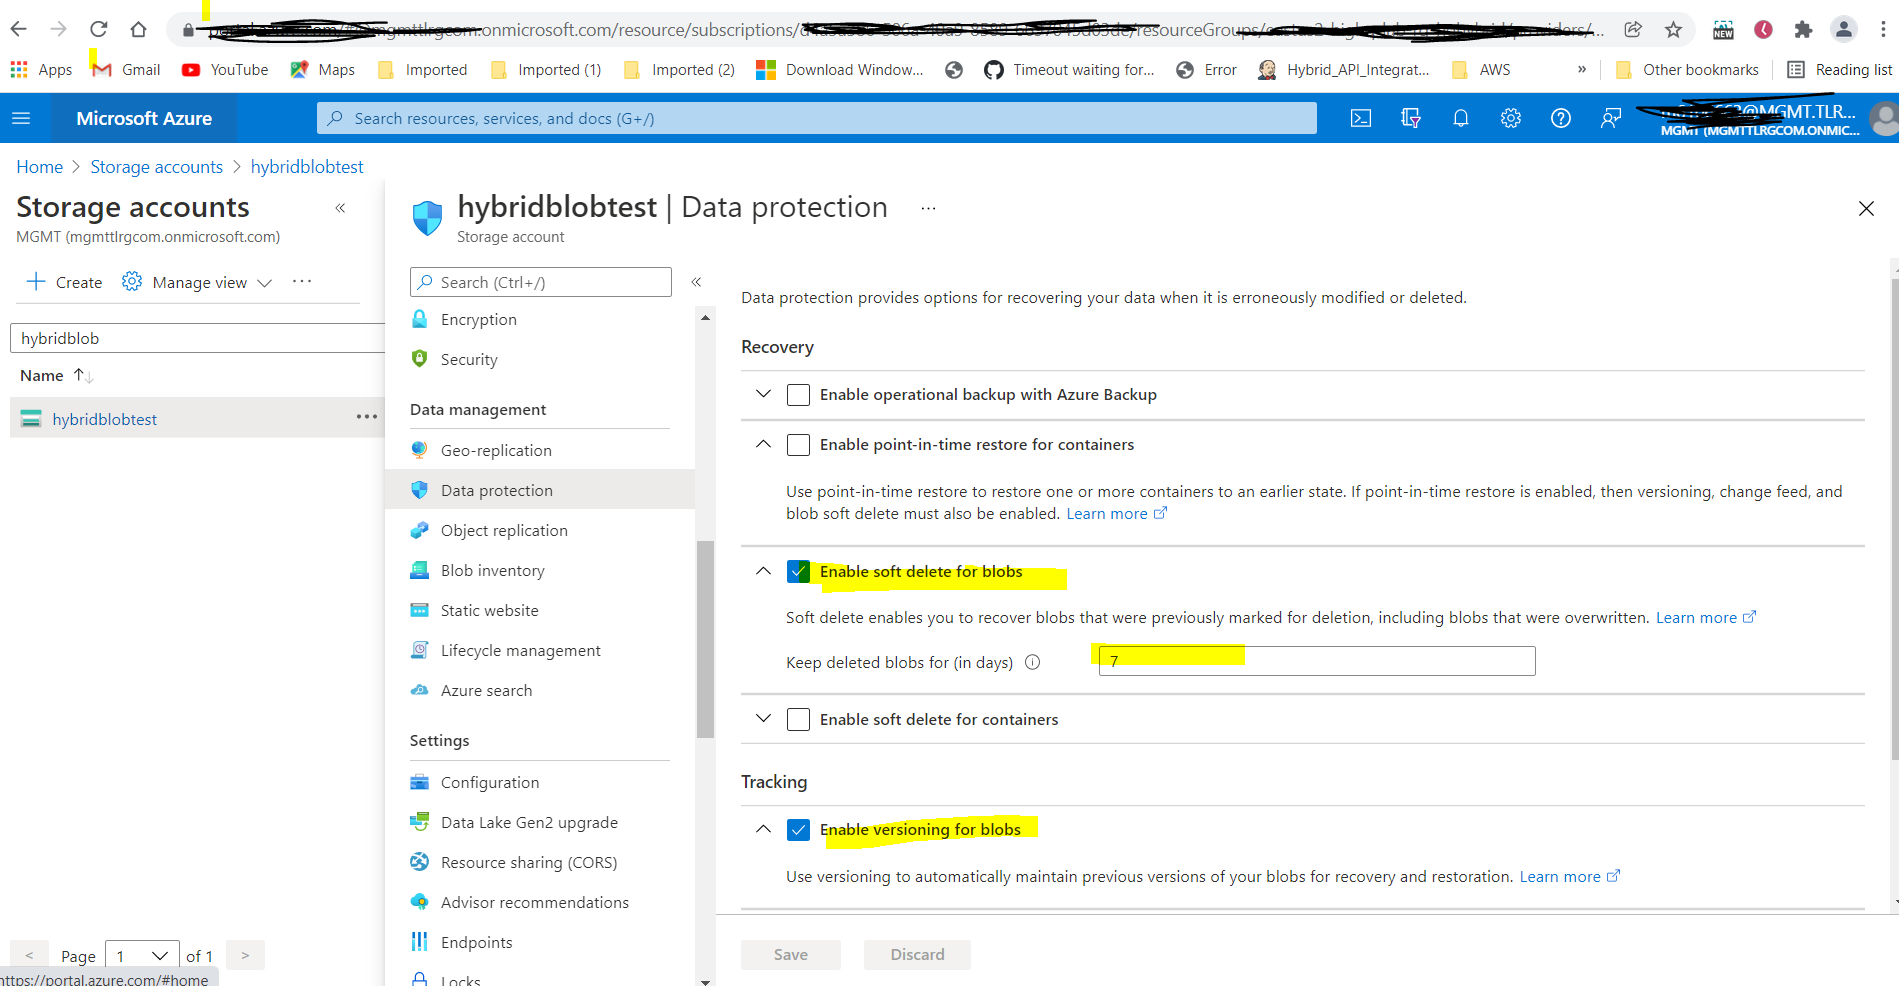
Task: Open Static website settings
Action: [489, 610]
